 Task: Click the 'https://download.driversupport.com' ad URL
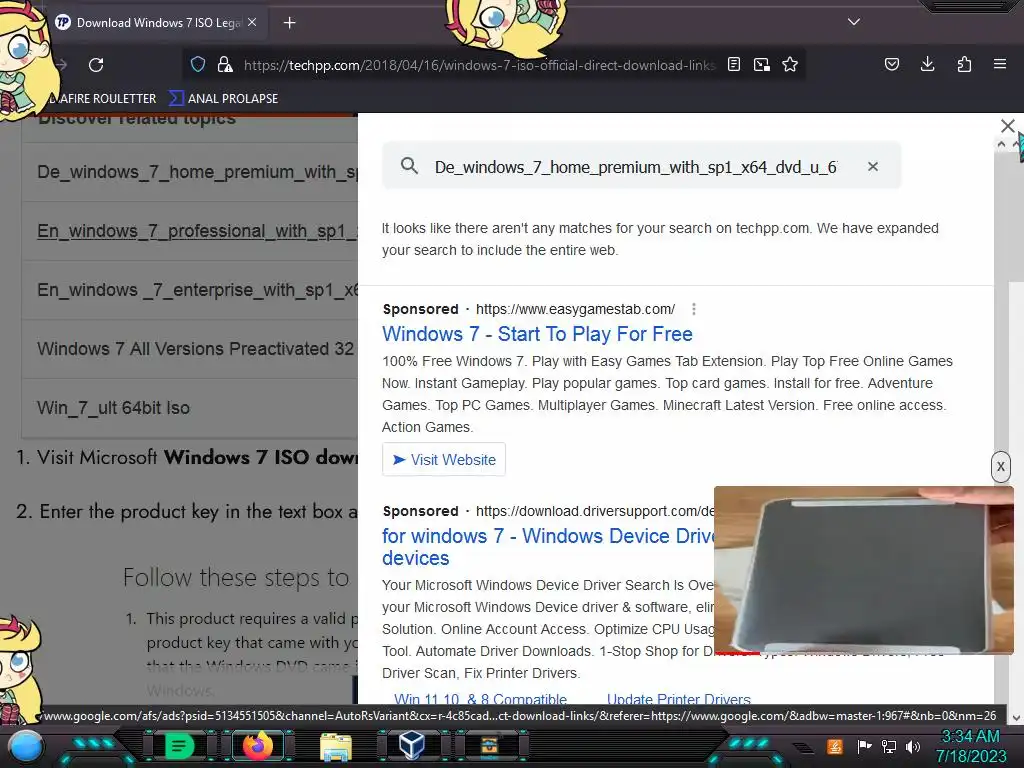[x=595, y=511]
